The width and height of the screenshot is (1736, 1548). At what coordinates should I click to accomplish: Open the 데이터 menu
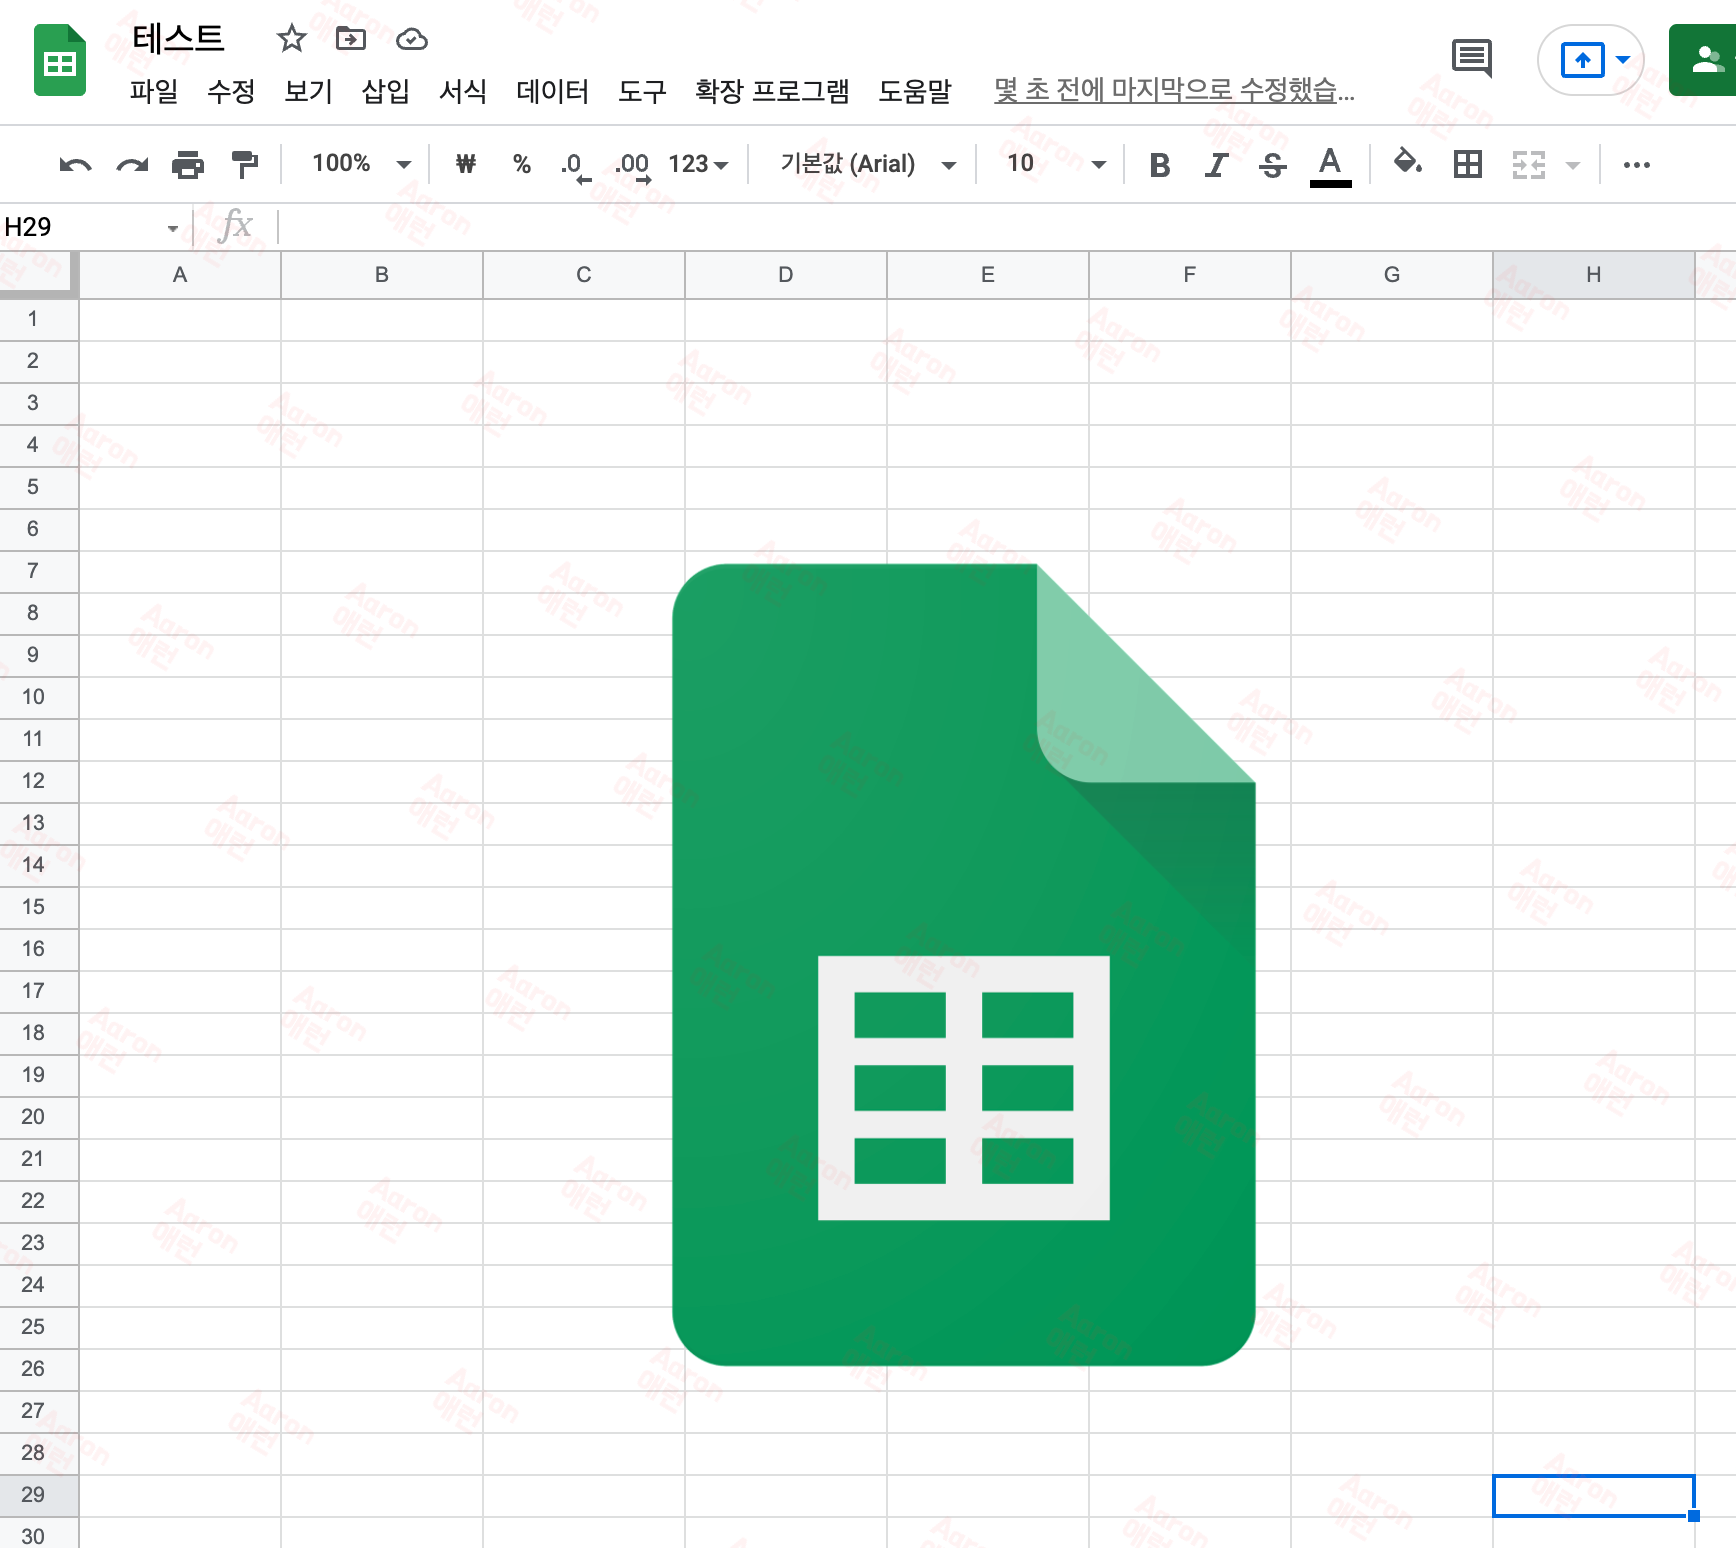(553, 91)
